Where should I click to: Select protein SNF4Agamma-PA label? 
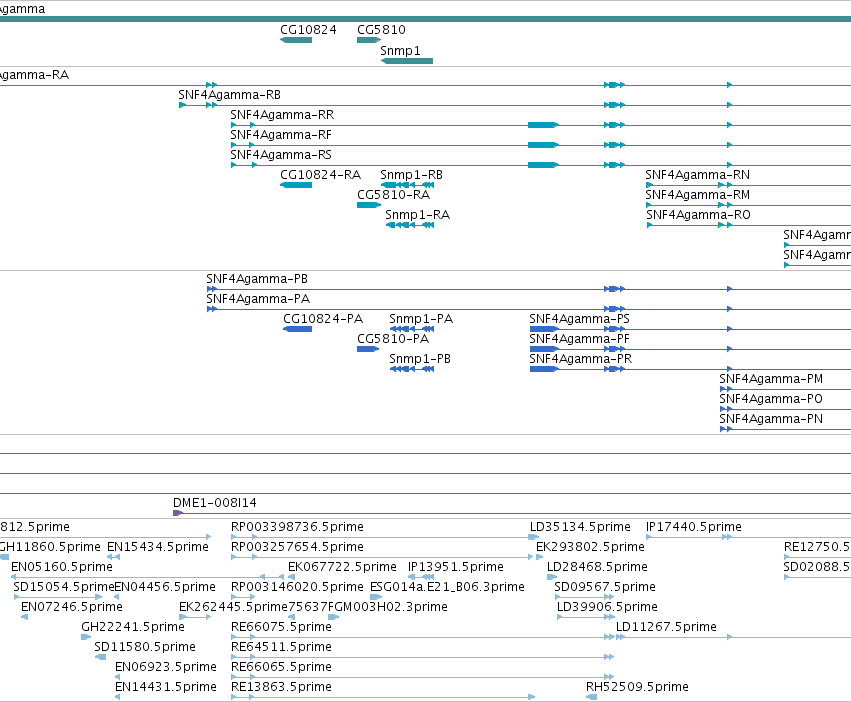click(x=258, y=299)
